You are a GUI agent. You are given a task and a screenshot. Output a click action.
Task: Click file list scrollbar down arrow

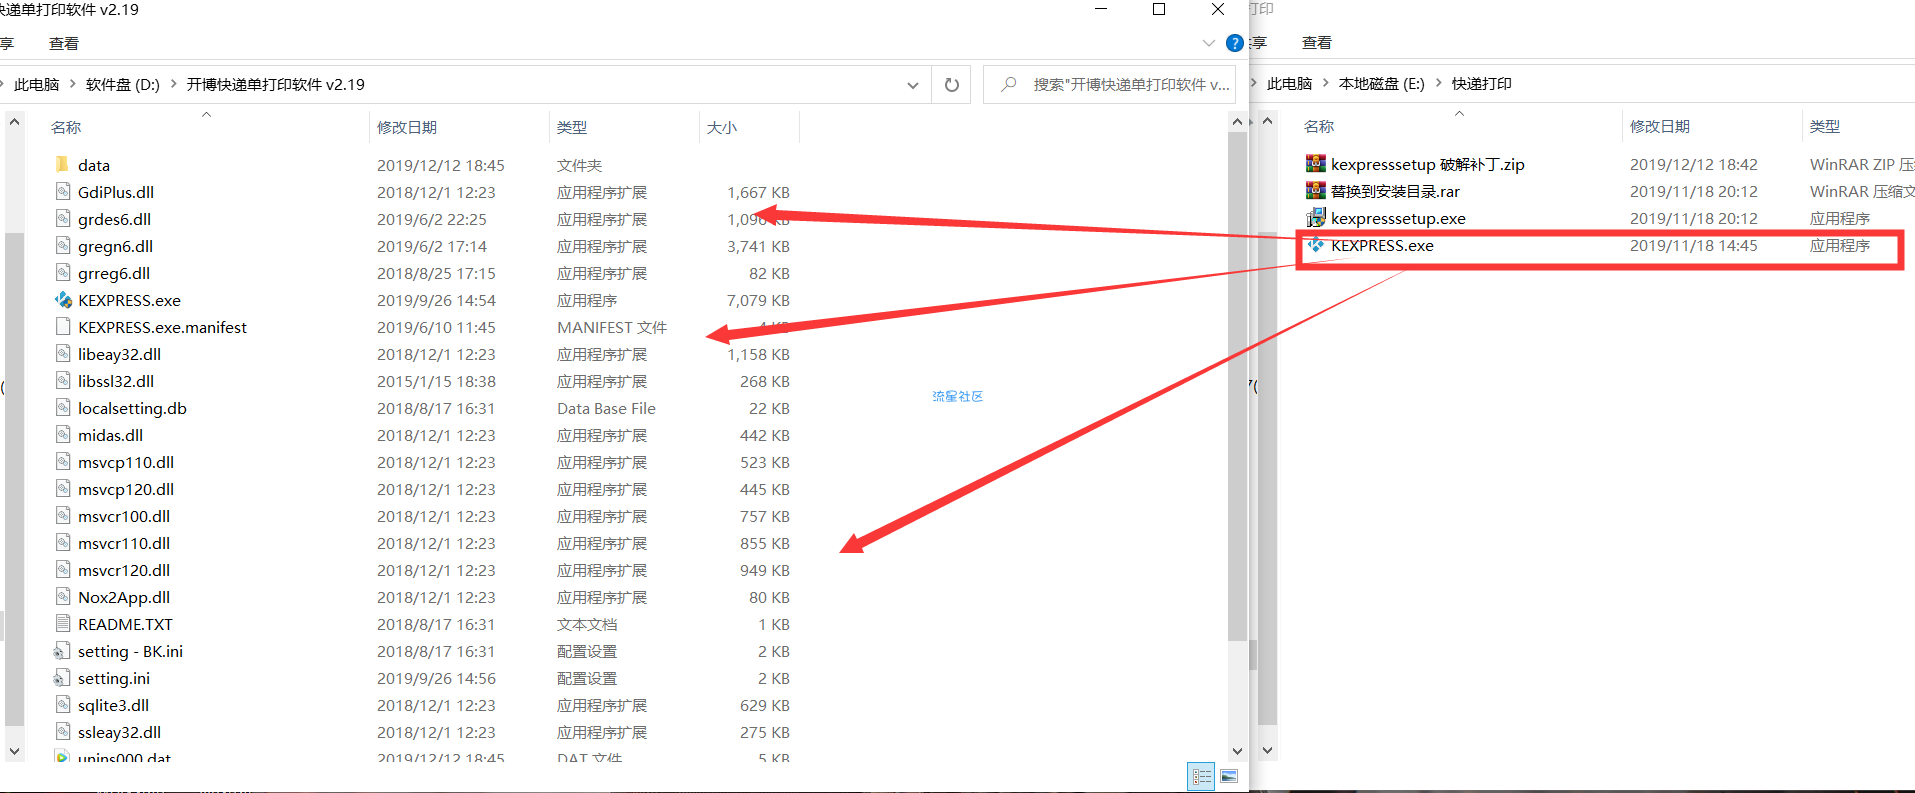(x=1237, y=750)
